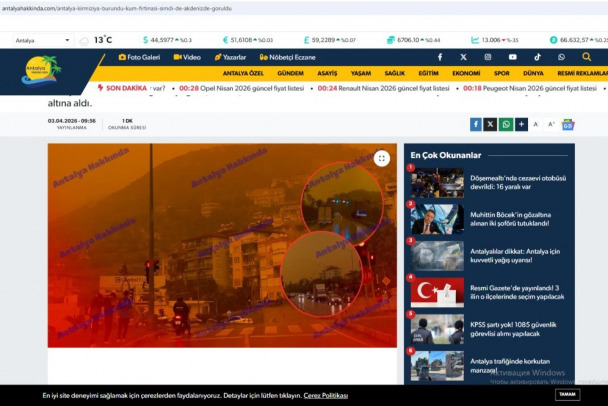Increase article font size
608x406 pixels.
[551, 124]
